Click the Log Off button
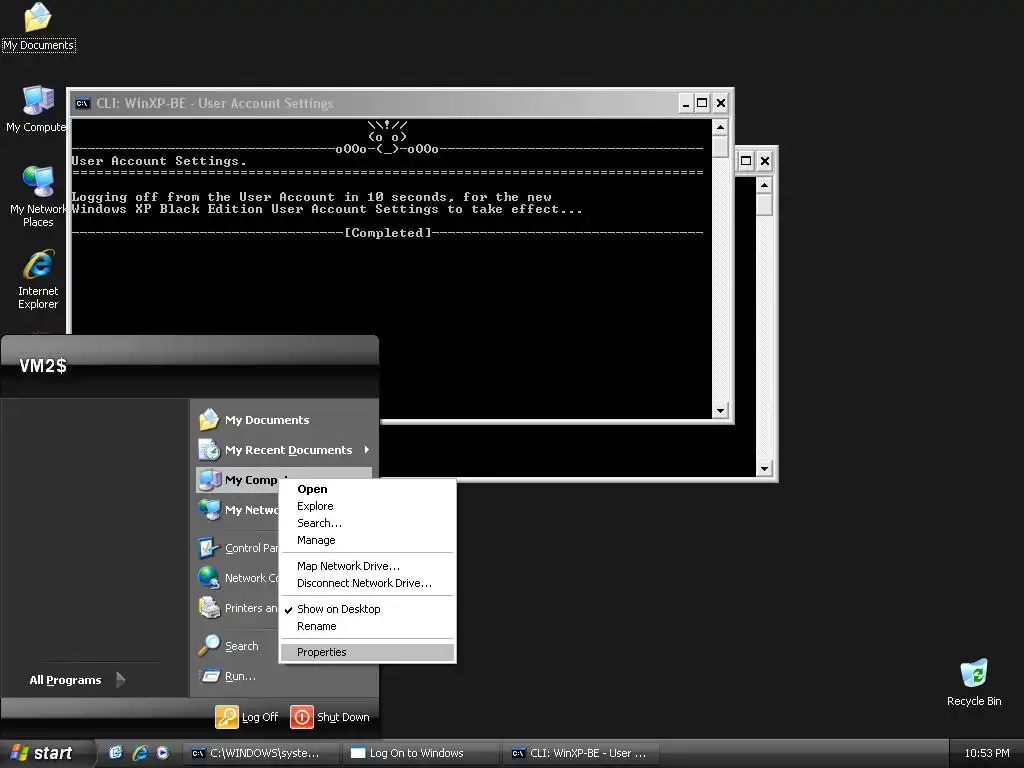This screenshot has width=1024, height=768. pyautogui.click(x=248, y=716)
